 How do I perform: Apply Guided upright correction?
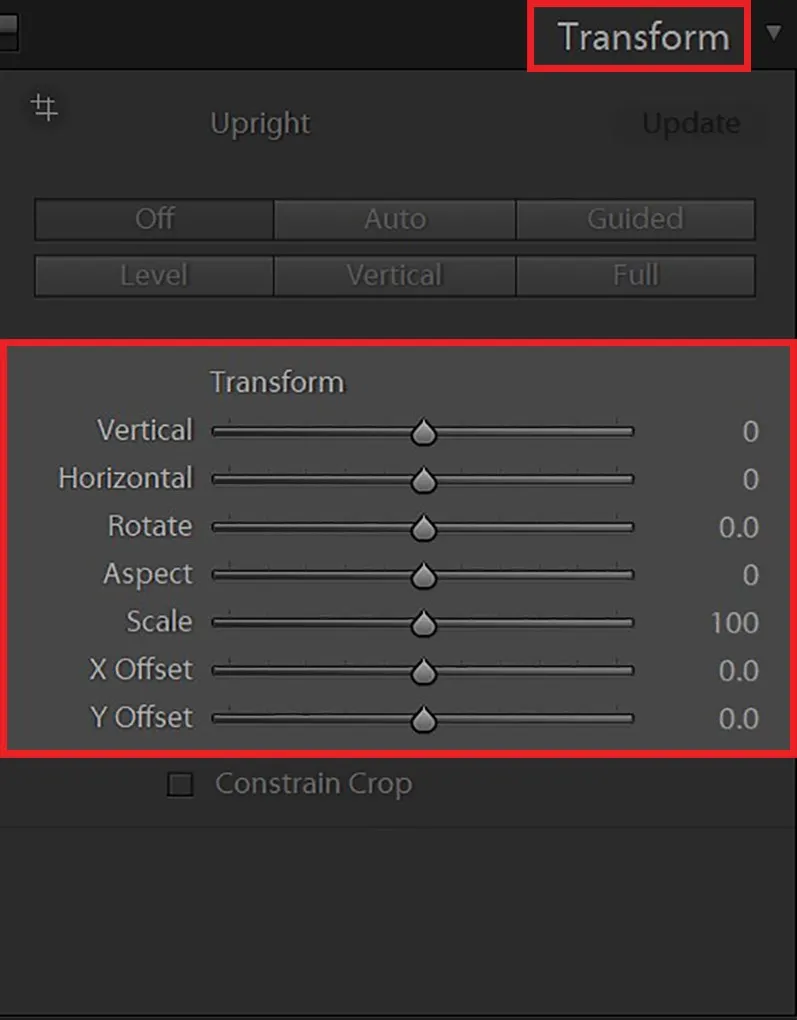click(x=635, y=218)
